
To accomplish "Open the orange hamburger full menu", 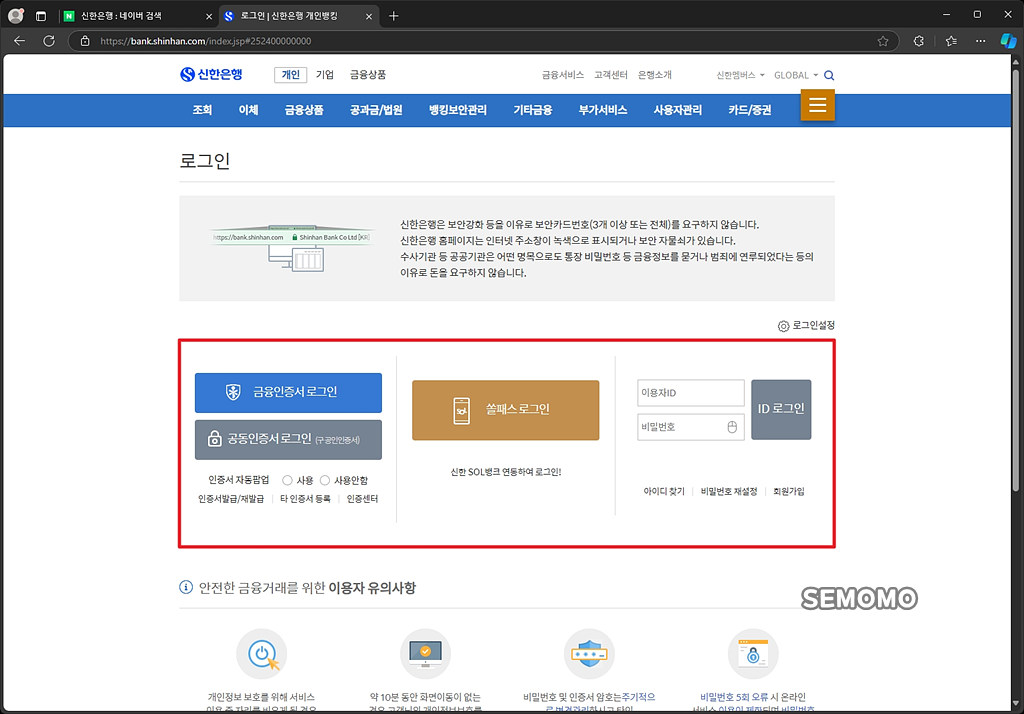I will point(818,105).
